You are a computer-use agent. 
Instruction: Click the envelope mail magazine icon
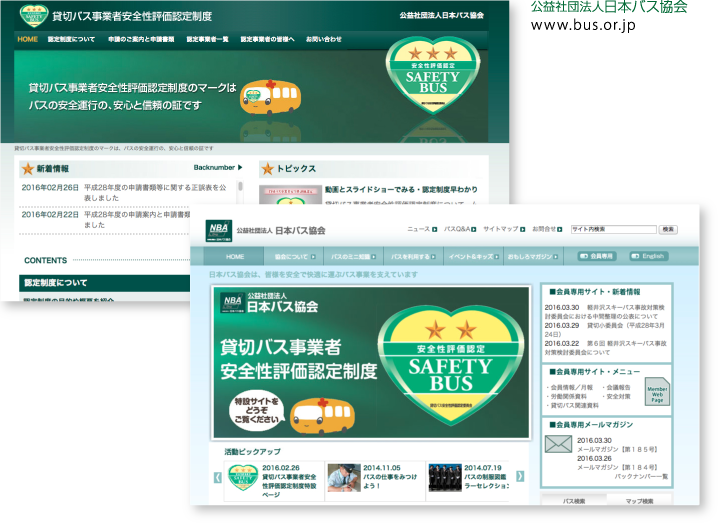(x=558, y=445)
